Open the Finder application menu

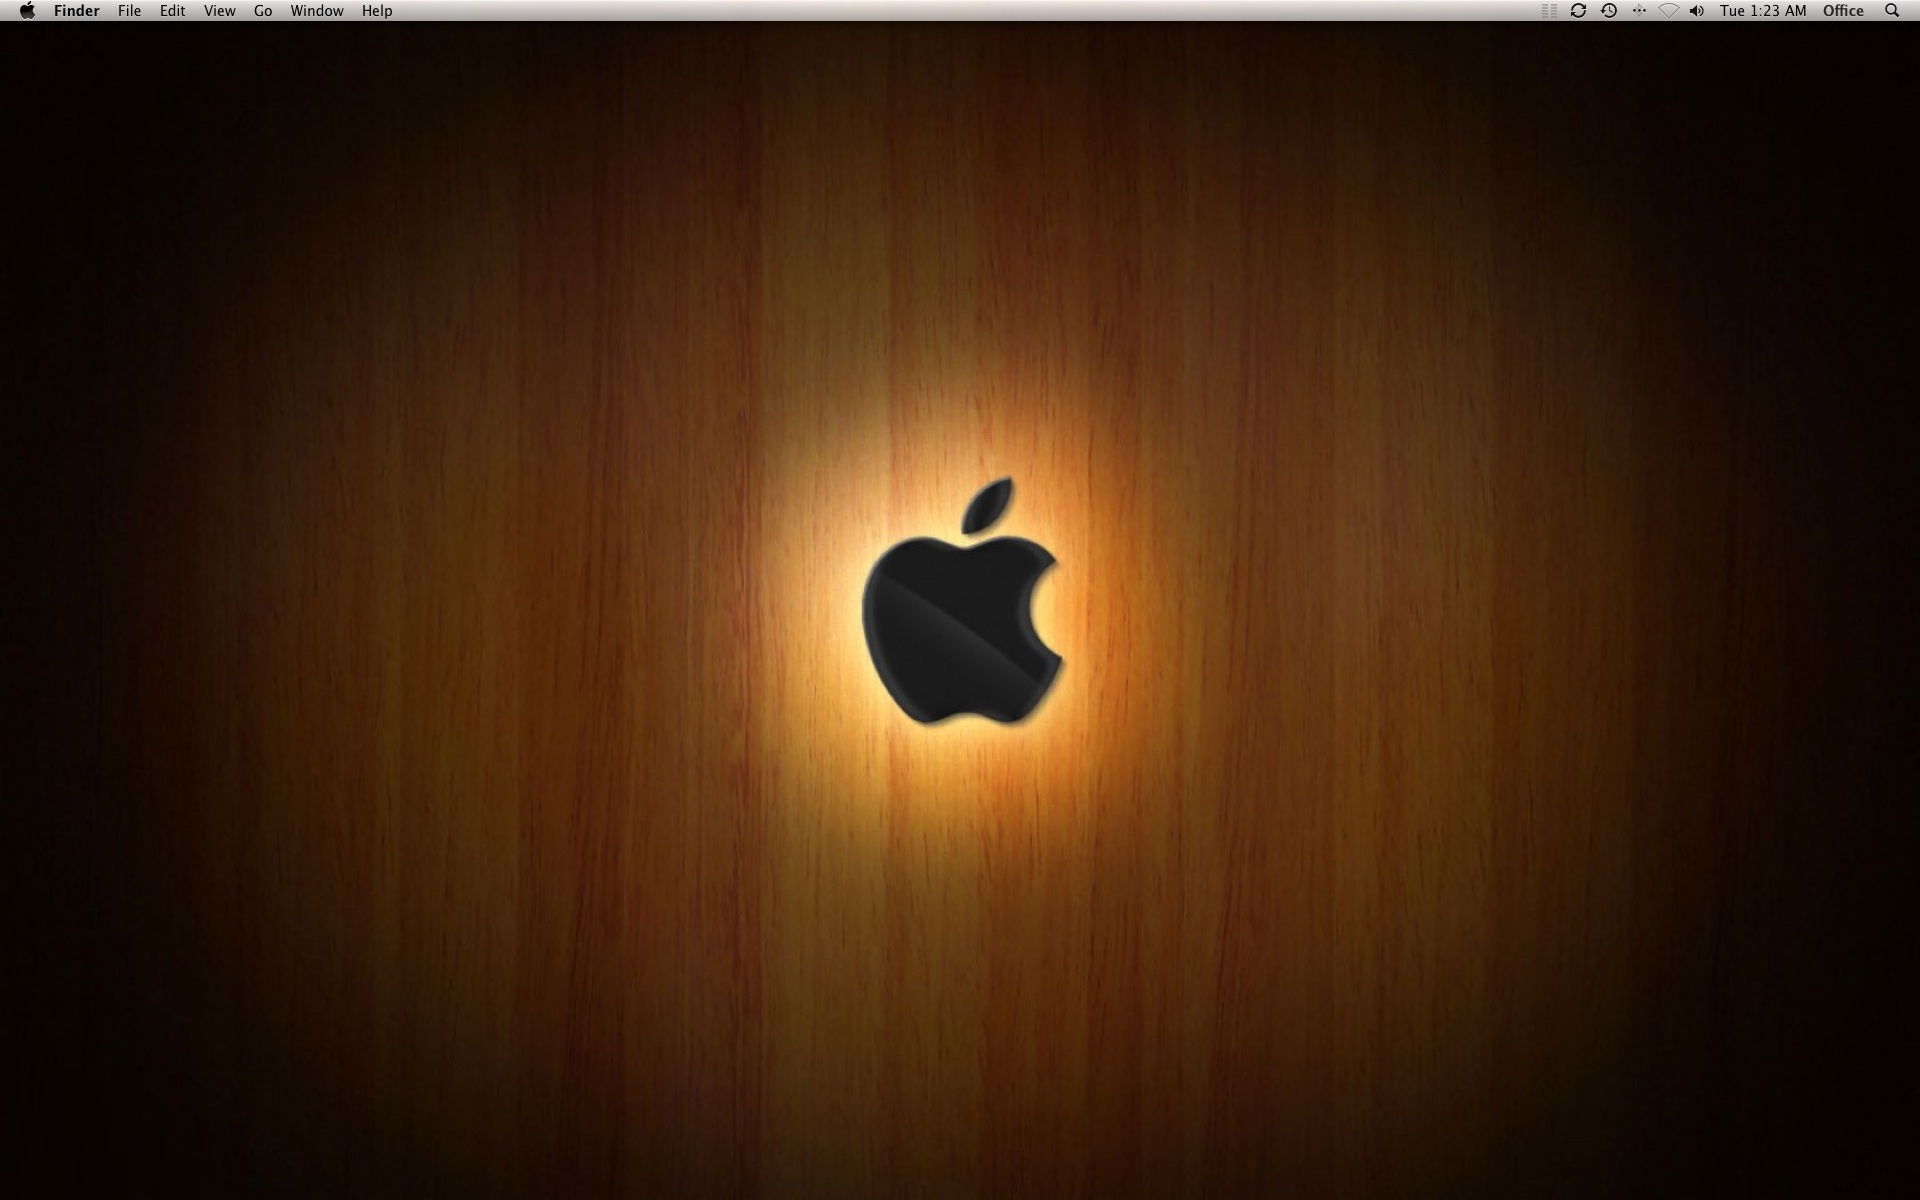click(x=76, y=11)
